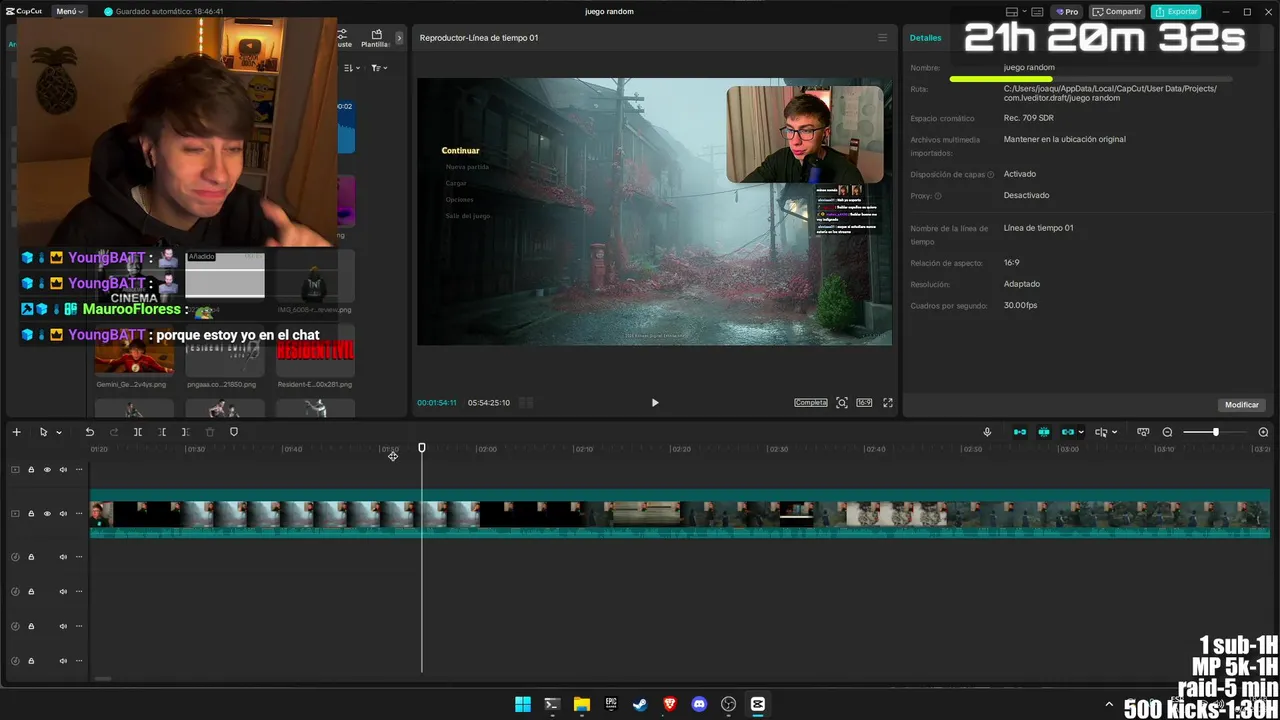Click the timeline zoom slider handle

click(x=1215, y=432)
